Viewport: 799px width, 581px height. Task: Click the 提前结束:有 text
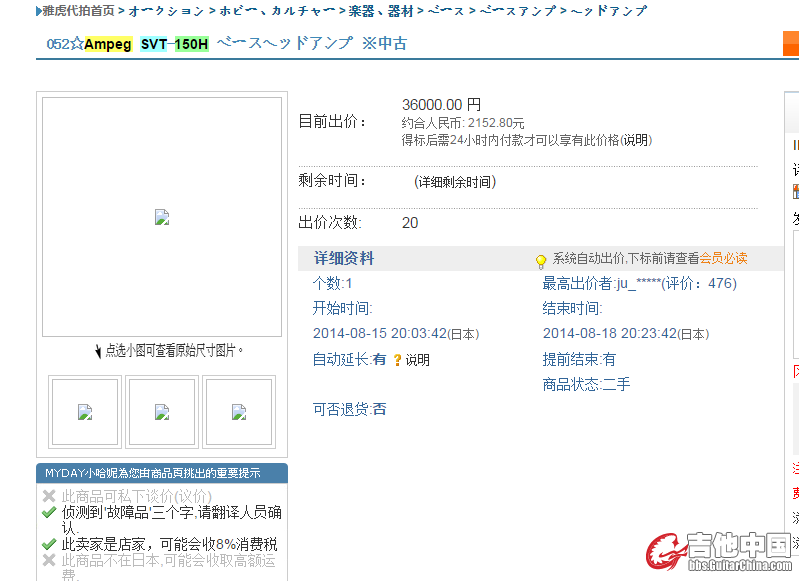click(579, 359)
